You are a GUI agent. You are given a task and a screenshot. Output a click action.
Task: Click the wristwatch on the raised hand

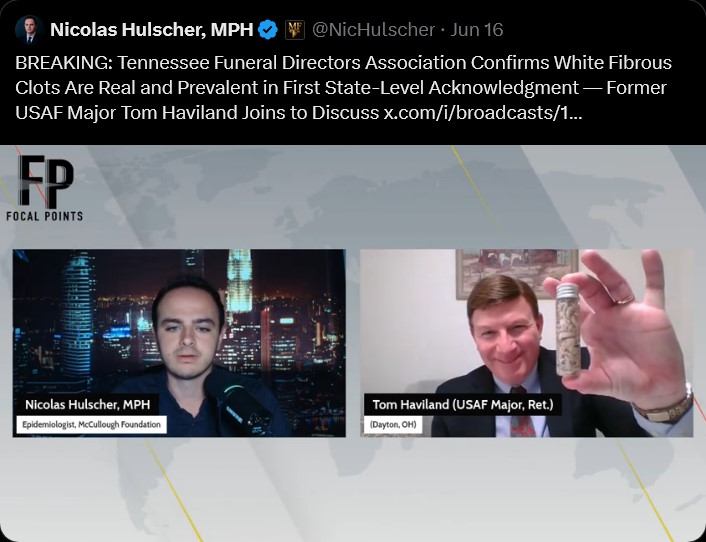[x=667, y=407]
